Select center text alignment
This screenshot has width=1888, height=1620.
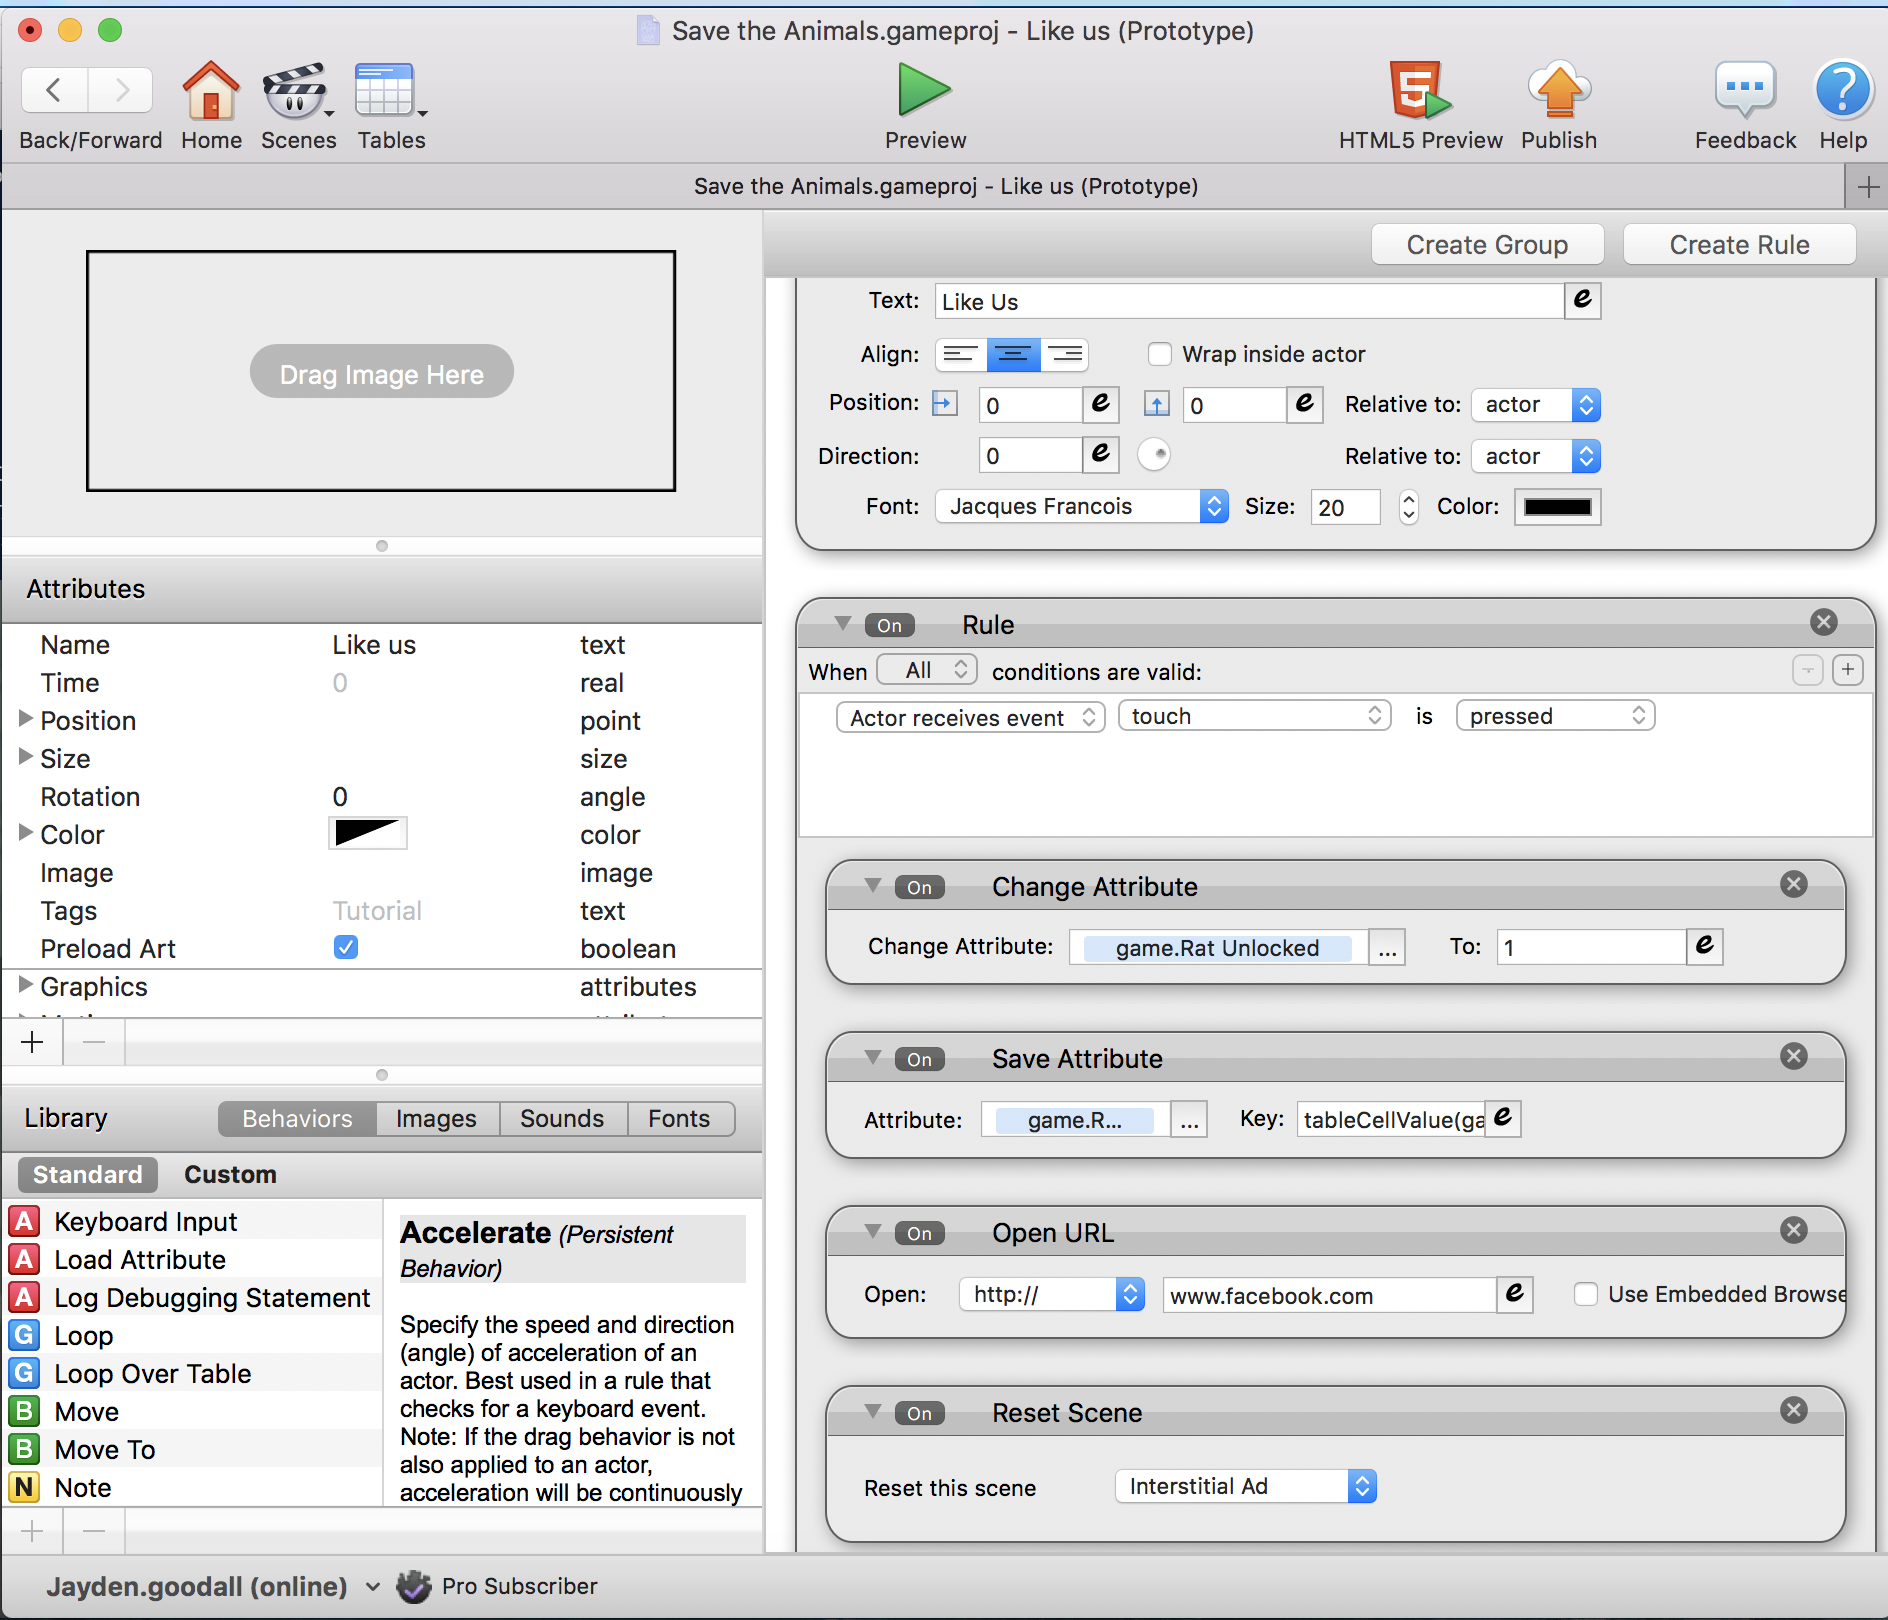[x=1013, y=355]
